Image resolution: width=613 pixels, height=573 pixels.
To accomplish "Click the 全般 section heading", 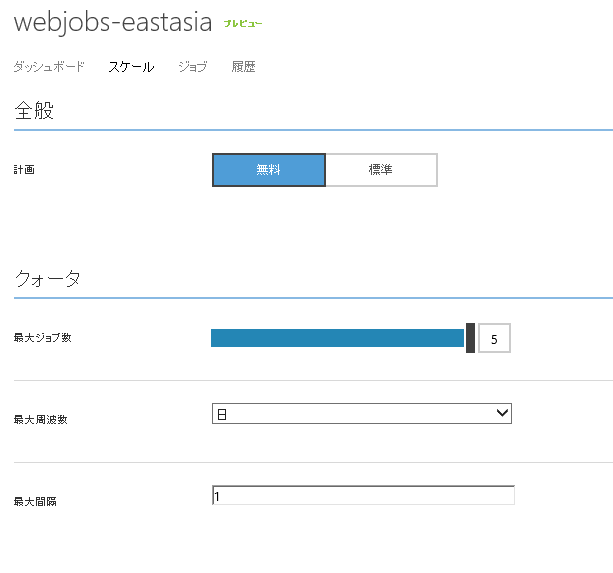I will pos(34,111).
